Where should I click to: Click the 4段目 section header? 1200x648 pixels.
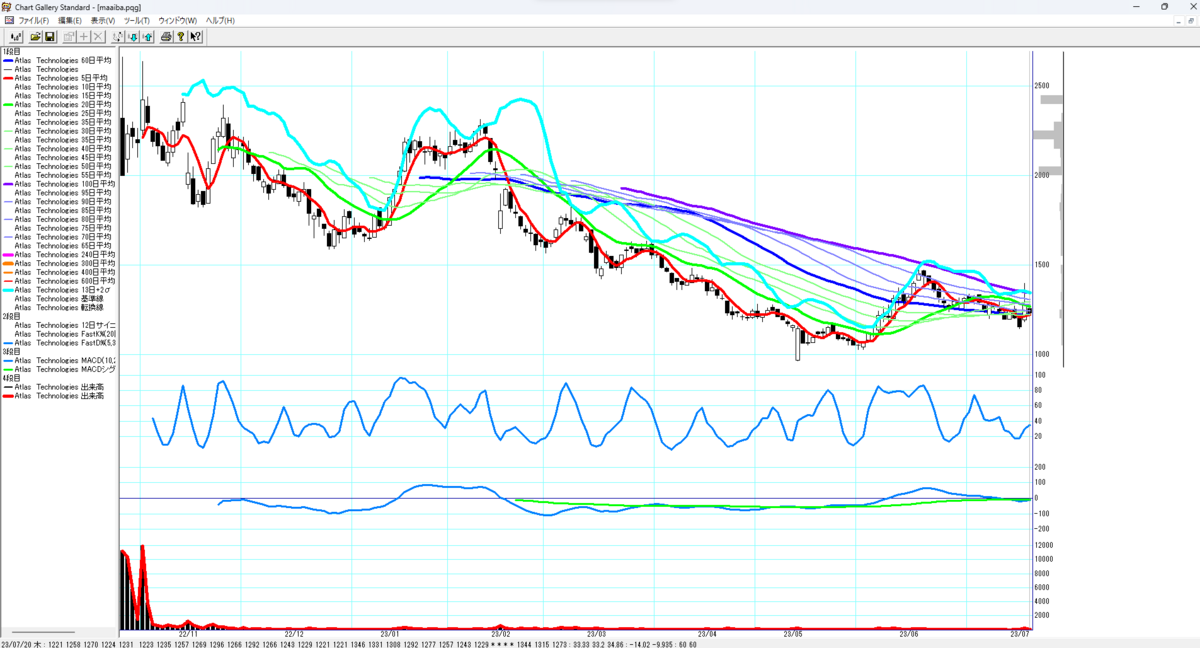click(x=10, y=378)
